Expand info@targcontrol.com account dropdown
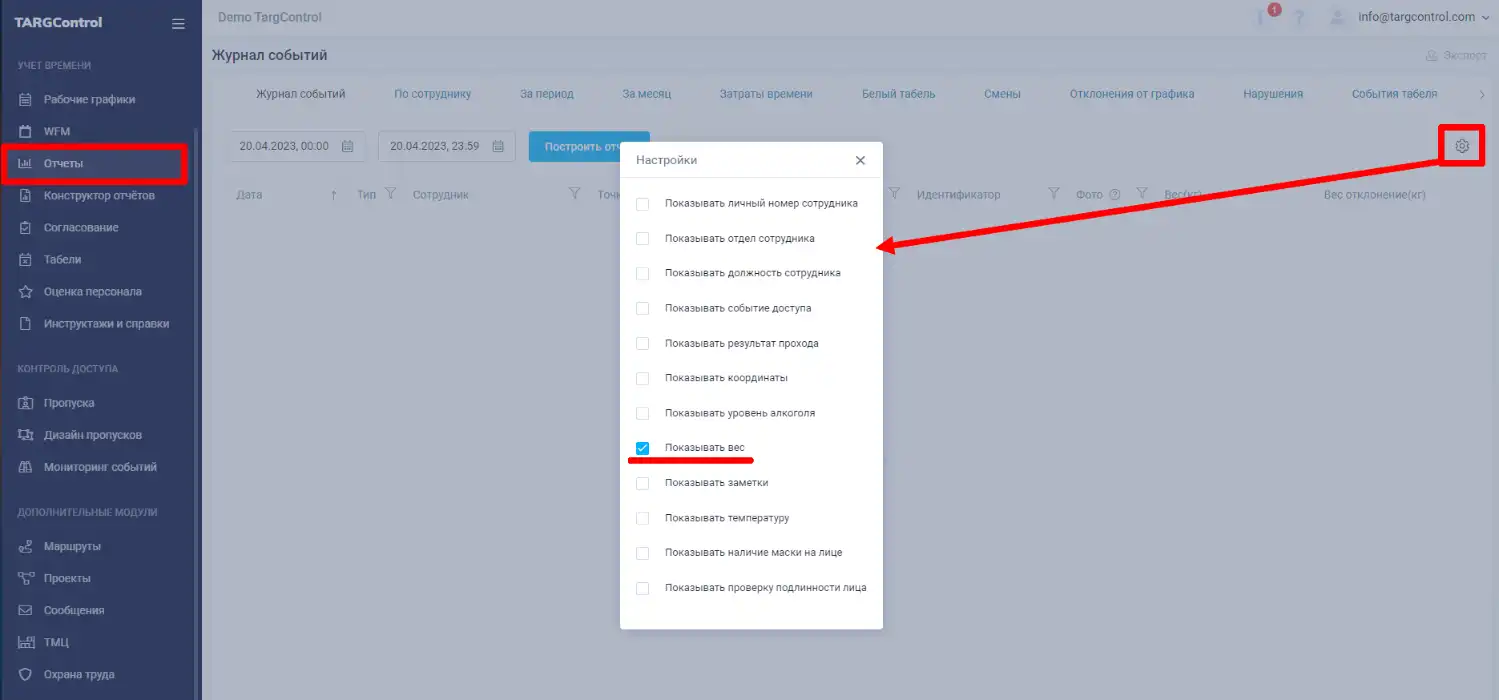Viewport: 1500px width, 700px height. click(1422, 17)
